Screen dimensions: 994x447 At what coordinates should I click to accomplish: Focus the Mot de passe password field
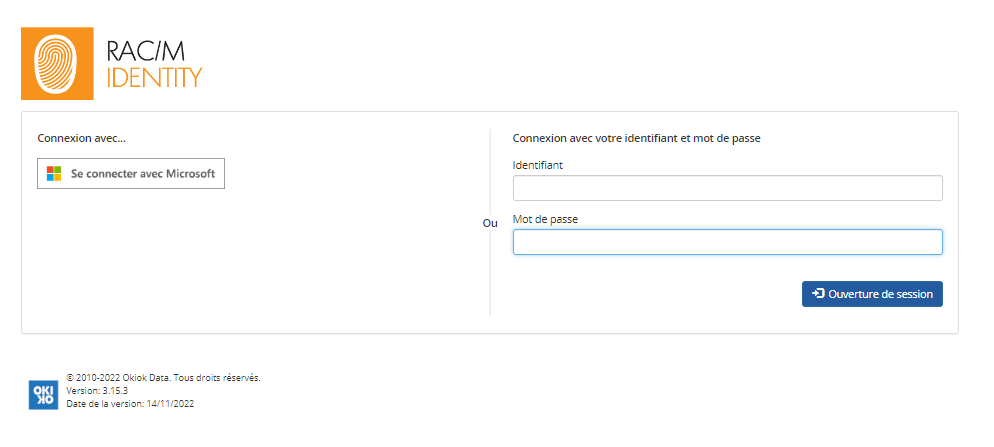[x=727, y=242]
